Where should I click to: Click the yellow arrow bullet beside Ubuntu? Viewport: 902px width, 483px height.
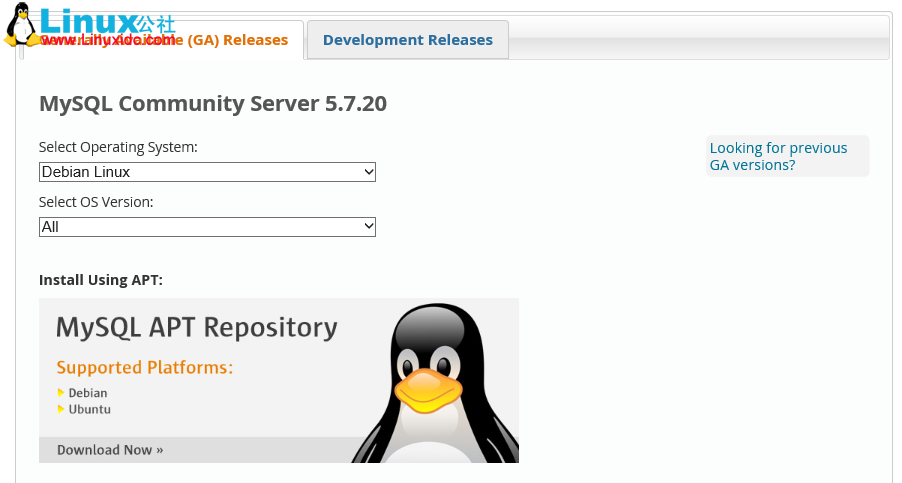pos(60,409)
